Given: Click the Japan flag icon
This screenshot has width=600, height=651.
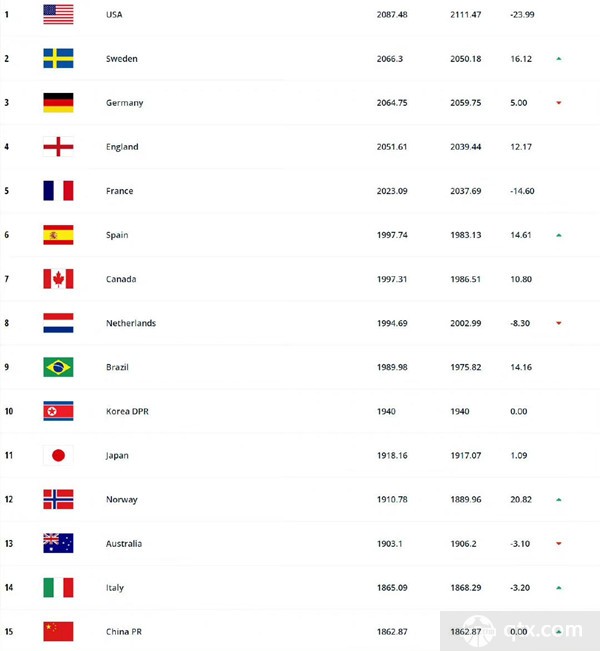Looking at the screenshot, I should coord(58,455).
